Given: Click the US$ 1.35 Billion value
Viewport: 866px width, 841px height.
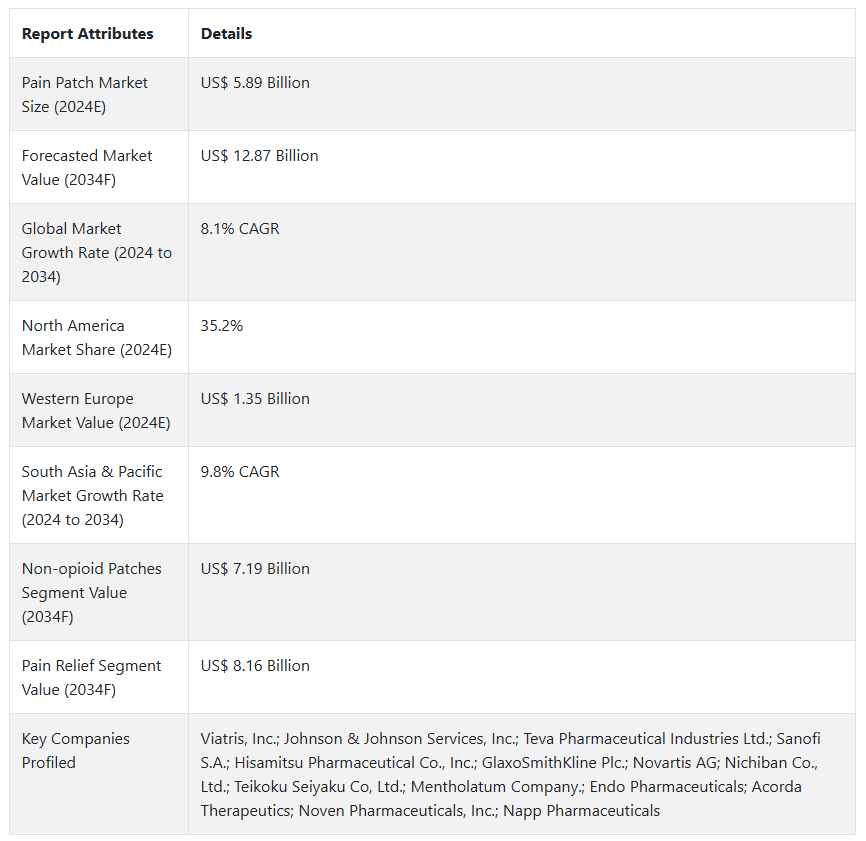Looking at the screenshot, I should (x=255, y=399).
